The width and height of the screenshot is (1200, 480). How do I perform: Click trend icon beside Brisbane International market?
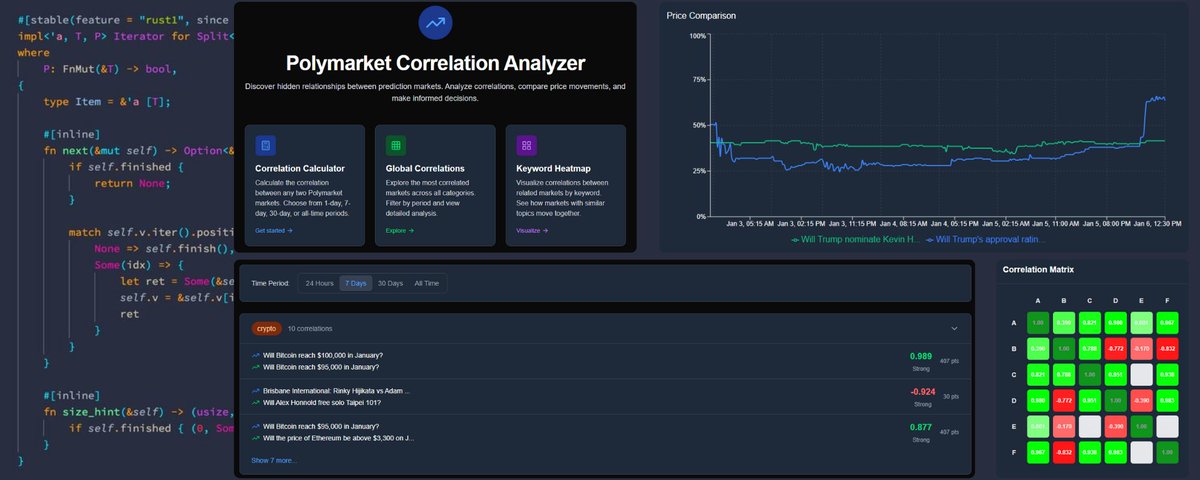point(256,391)
